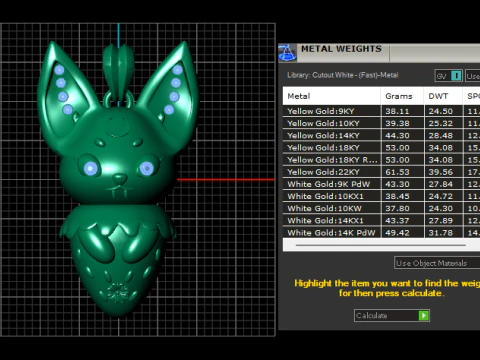Select the Yellow Gold:9KY row
This screenshot has width=480, height=360.
pyautogui.click(x=381, y=111)
